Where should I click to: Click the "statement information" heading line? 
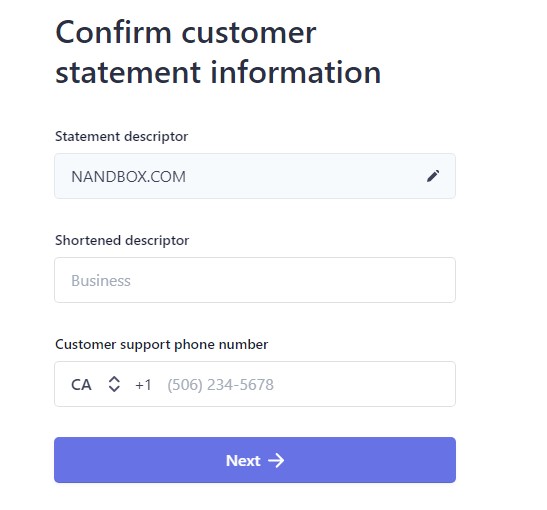pos(218,73)
